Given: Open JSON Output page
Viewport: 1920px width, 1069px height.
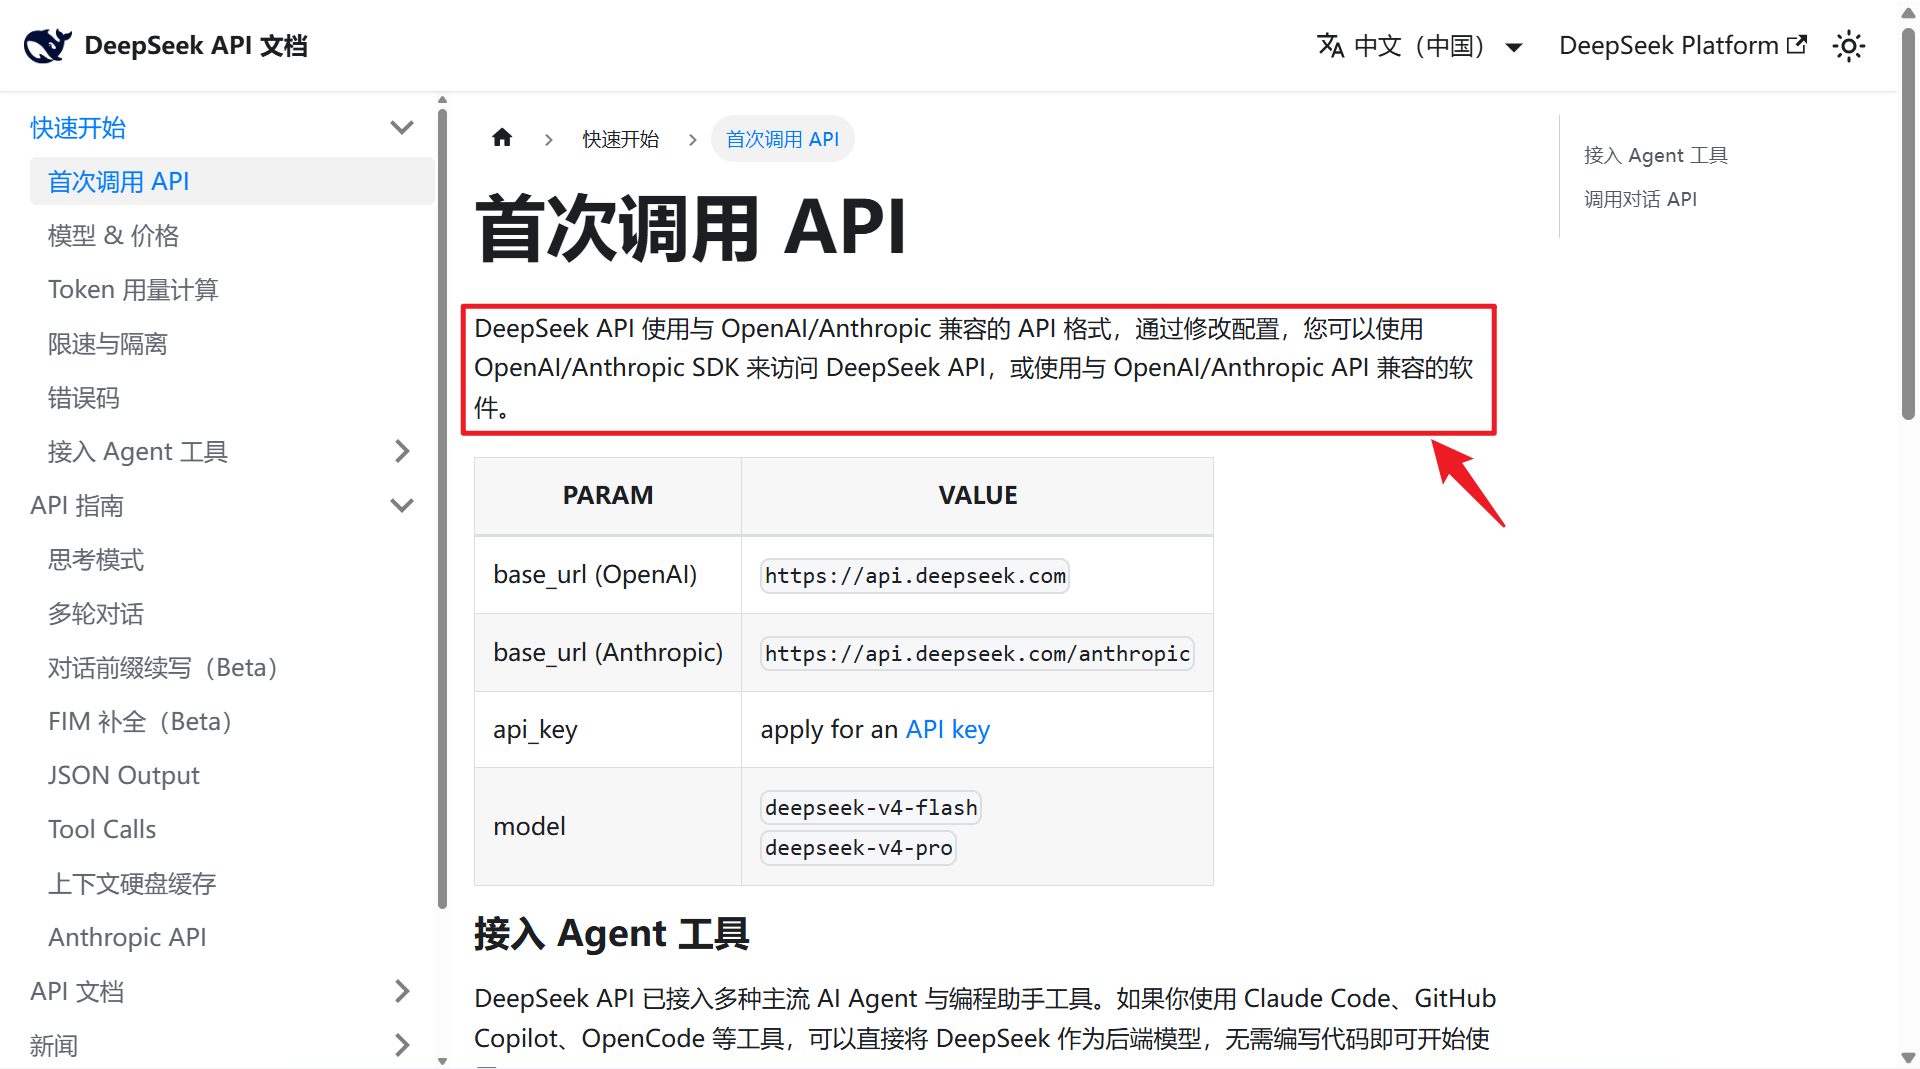Looking at the screenshot, I should pyautogui.click(x=124, y=776).
